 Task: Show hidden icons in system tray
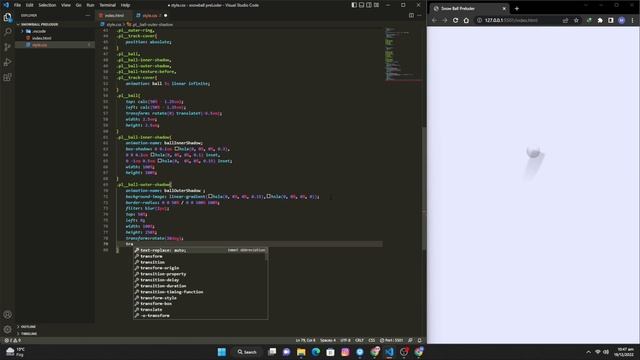pyautogui.click(x=588, y=352)
